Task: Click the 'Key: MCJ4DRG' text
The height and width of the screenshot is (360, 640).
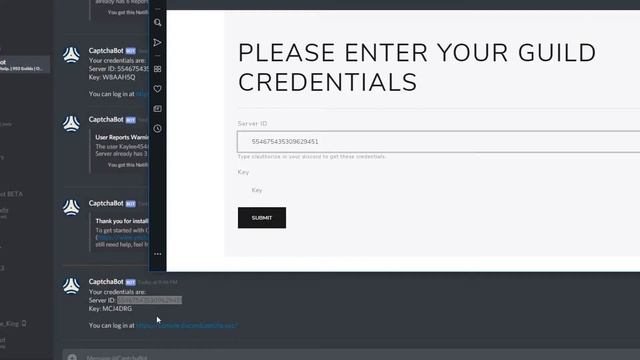Action: pos(110,309)
